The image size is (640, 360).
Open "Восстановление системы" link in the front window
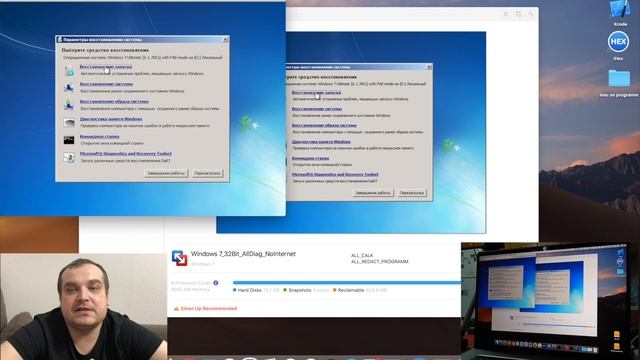(x=106, y=84)
